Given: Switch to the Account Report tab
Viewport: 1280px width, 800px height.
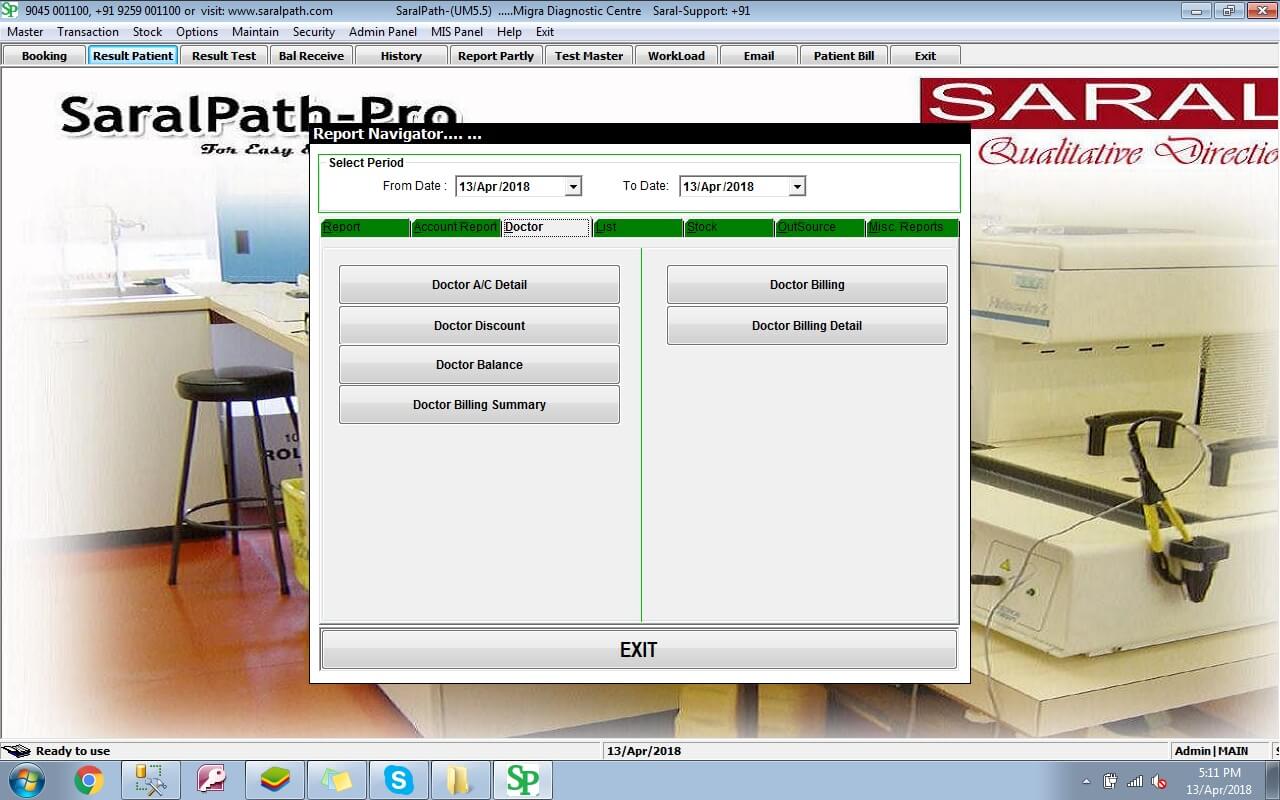Looking at the screenshot, I should 455,228.
